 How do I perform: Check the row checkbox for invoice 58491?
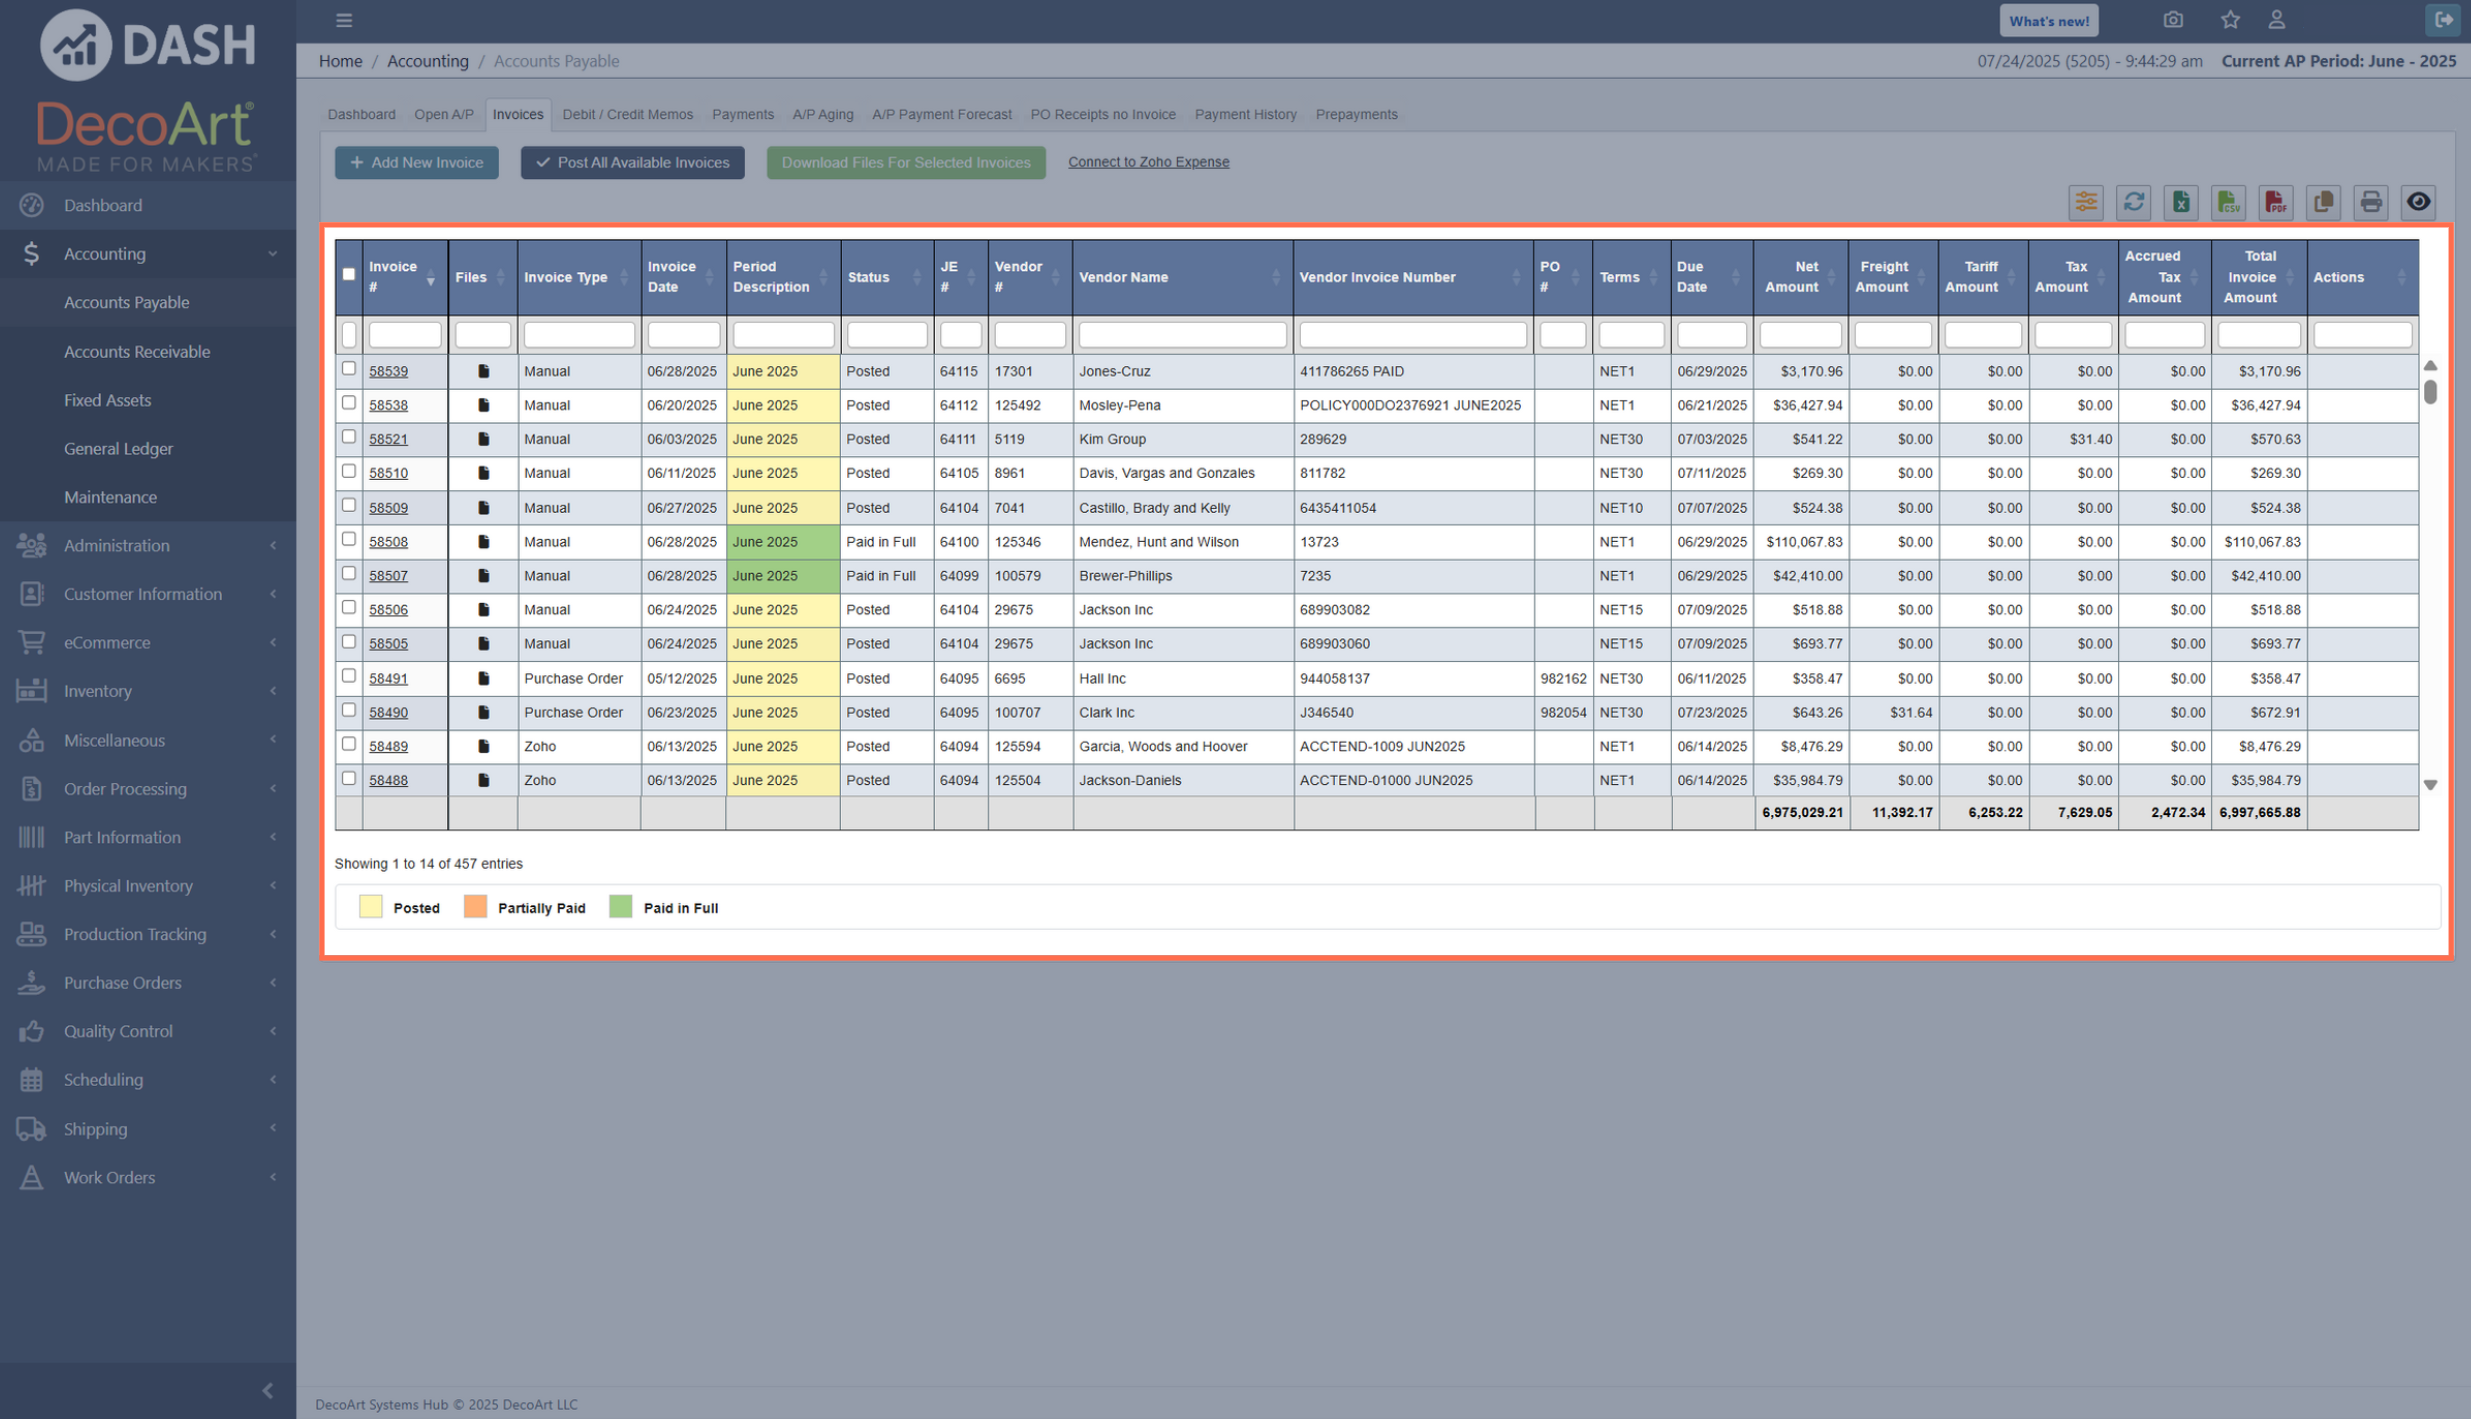348,676
